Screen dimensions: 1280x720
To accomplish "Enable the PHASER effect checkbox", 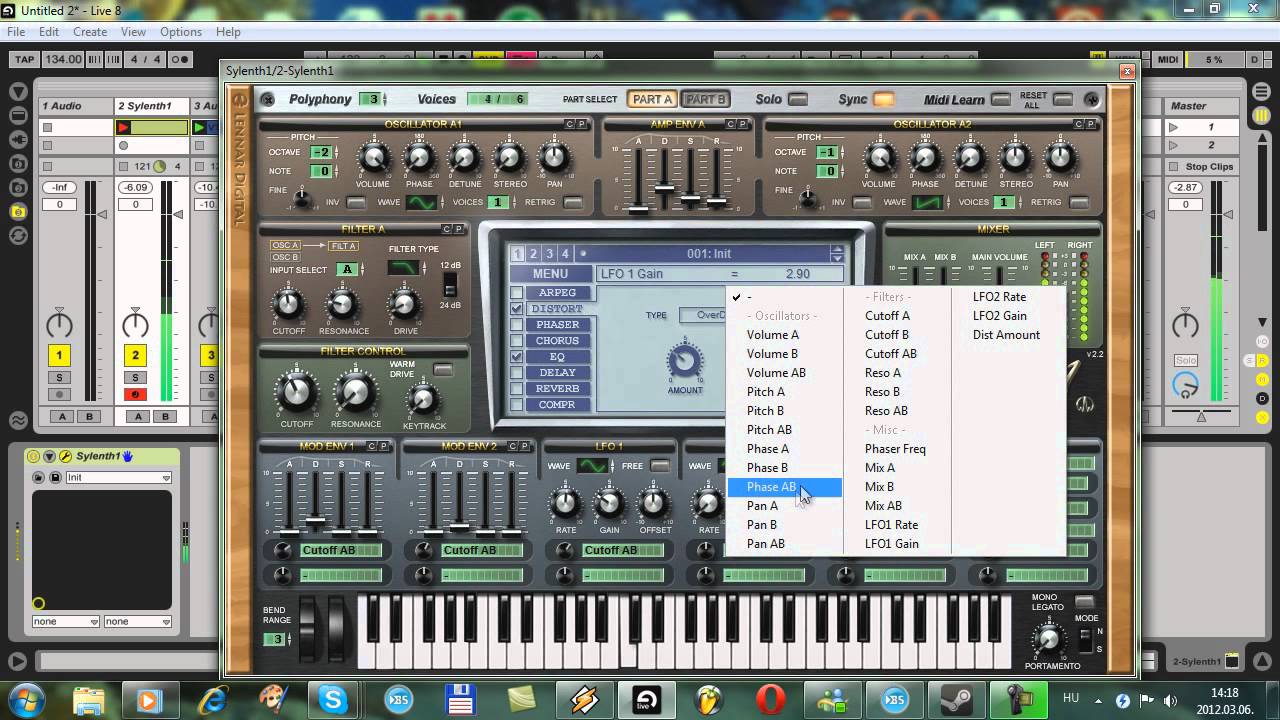I will pos(516,325).
